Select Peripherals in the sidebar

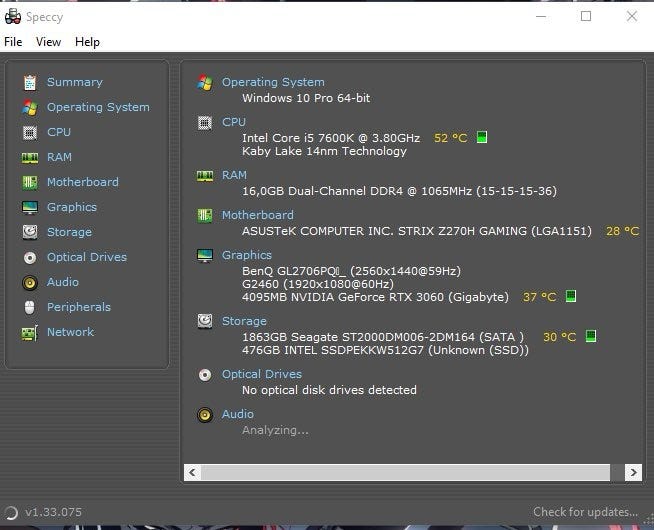[x=79, y=307]
